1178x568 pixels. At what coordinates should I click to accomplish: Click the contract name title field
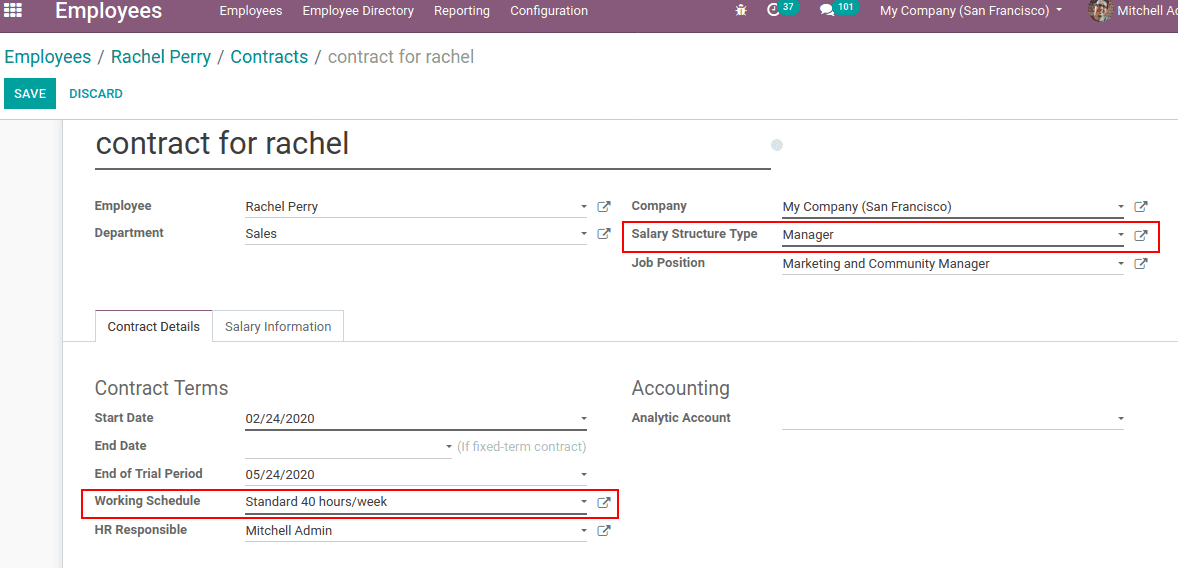point(433,144)
